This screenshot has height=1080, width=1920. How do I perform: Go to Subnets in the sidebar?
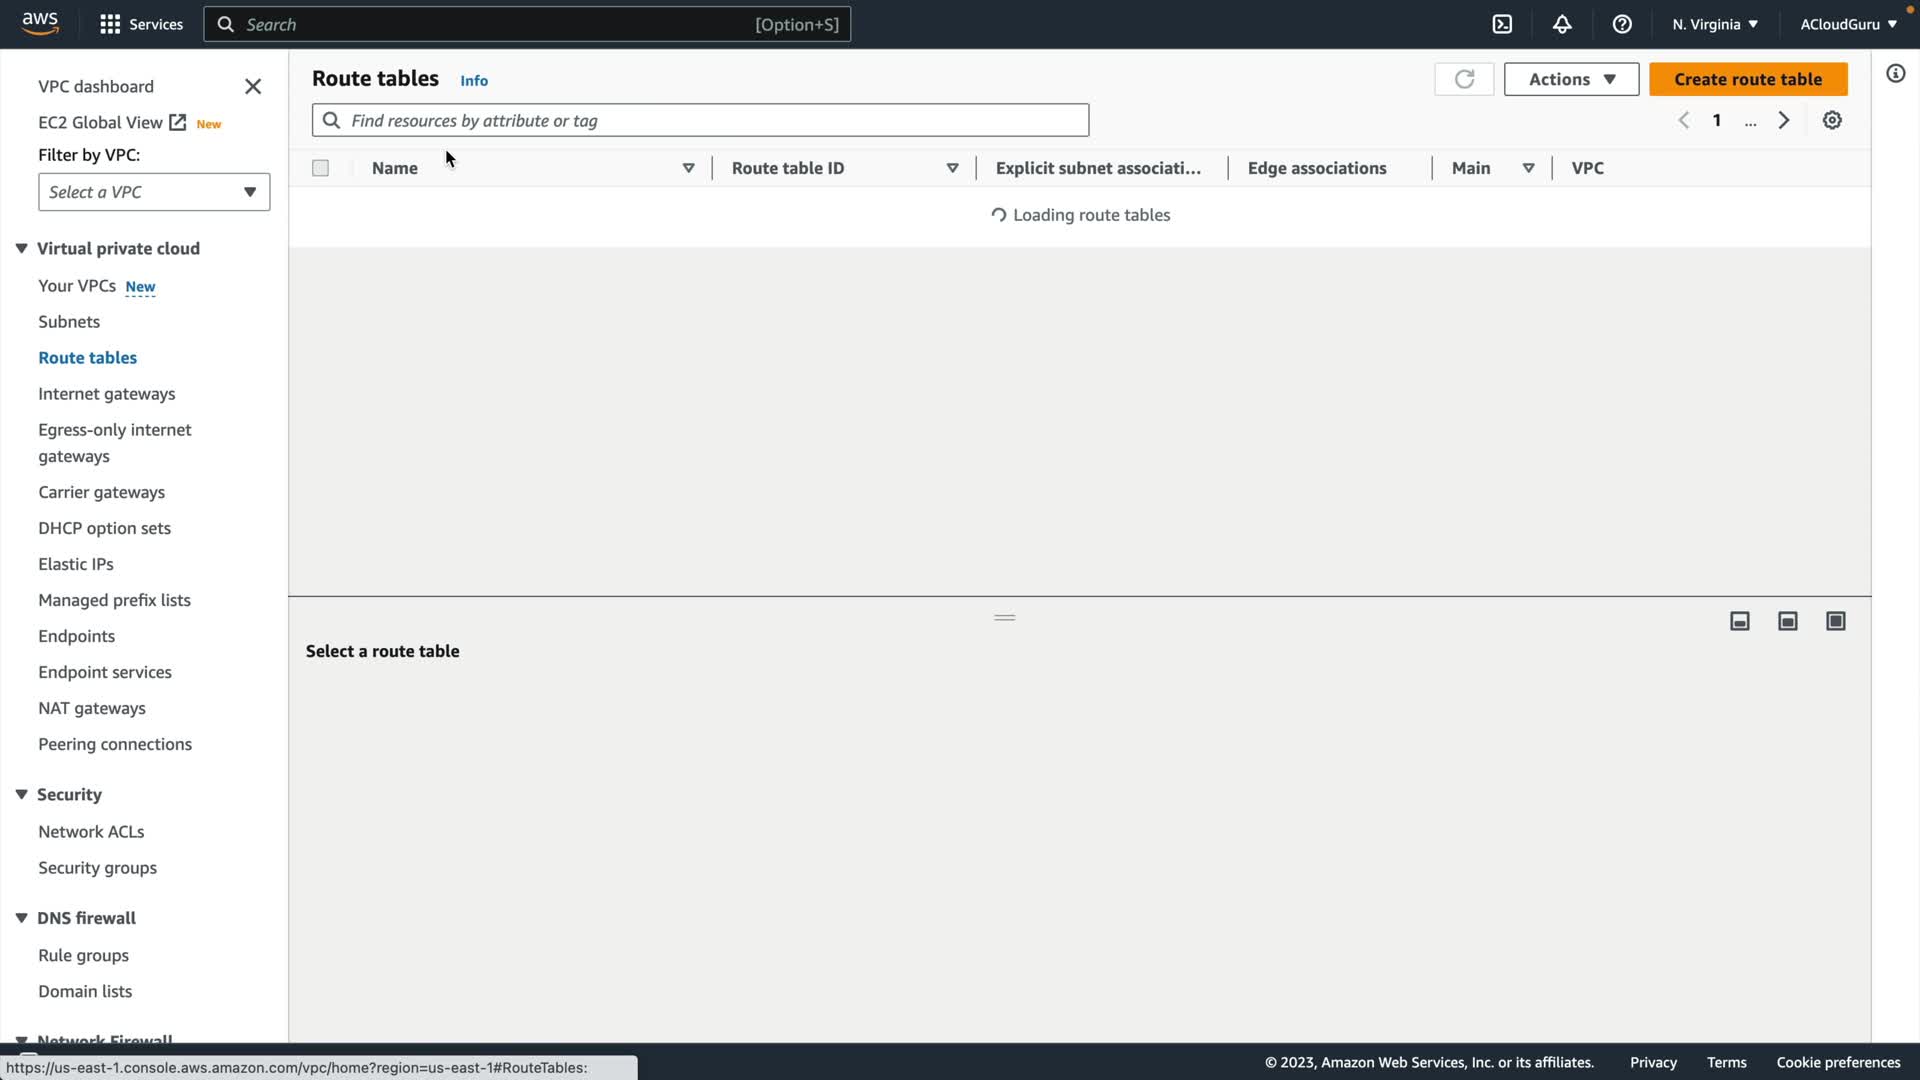pyautogui.click(x=69, y=321)
